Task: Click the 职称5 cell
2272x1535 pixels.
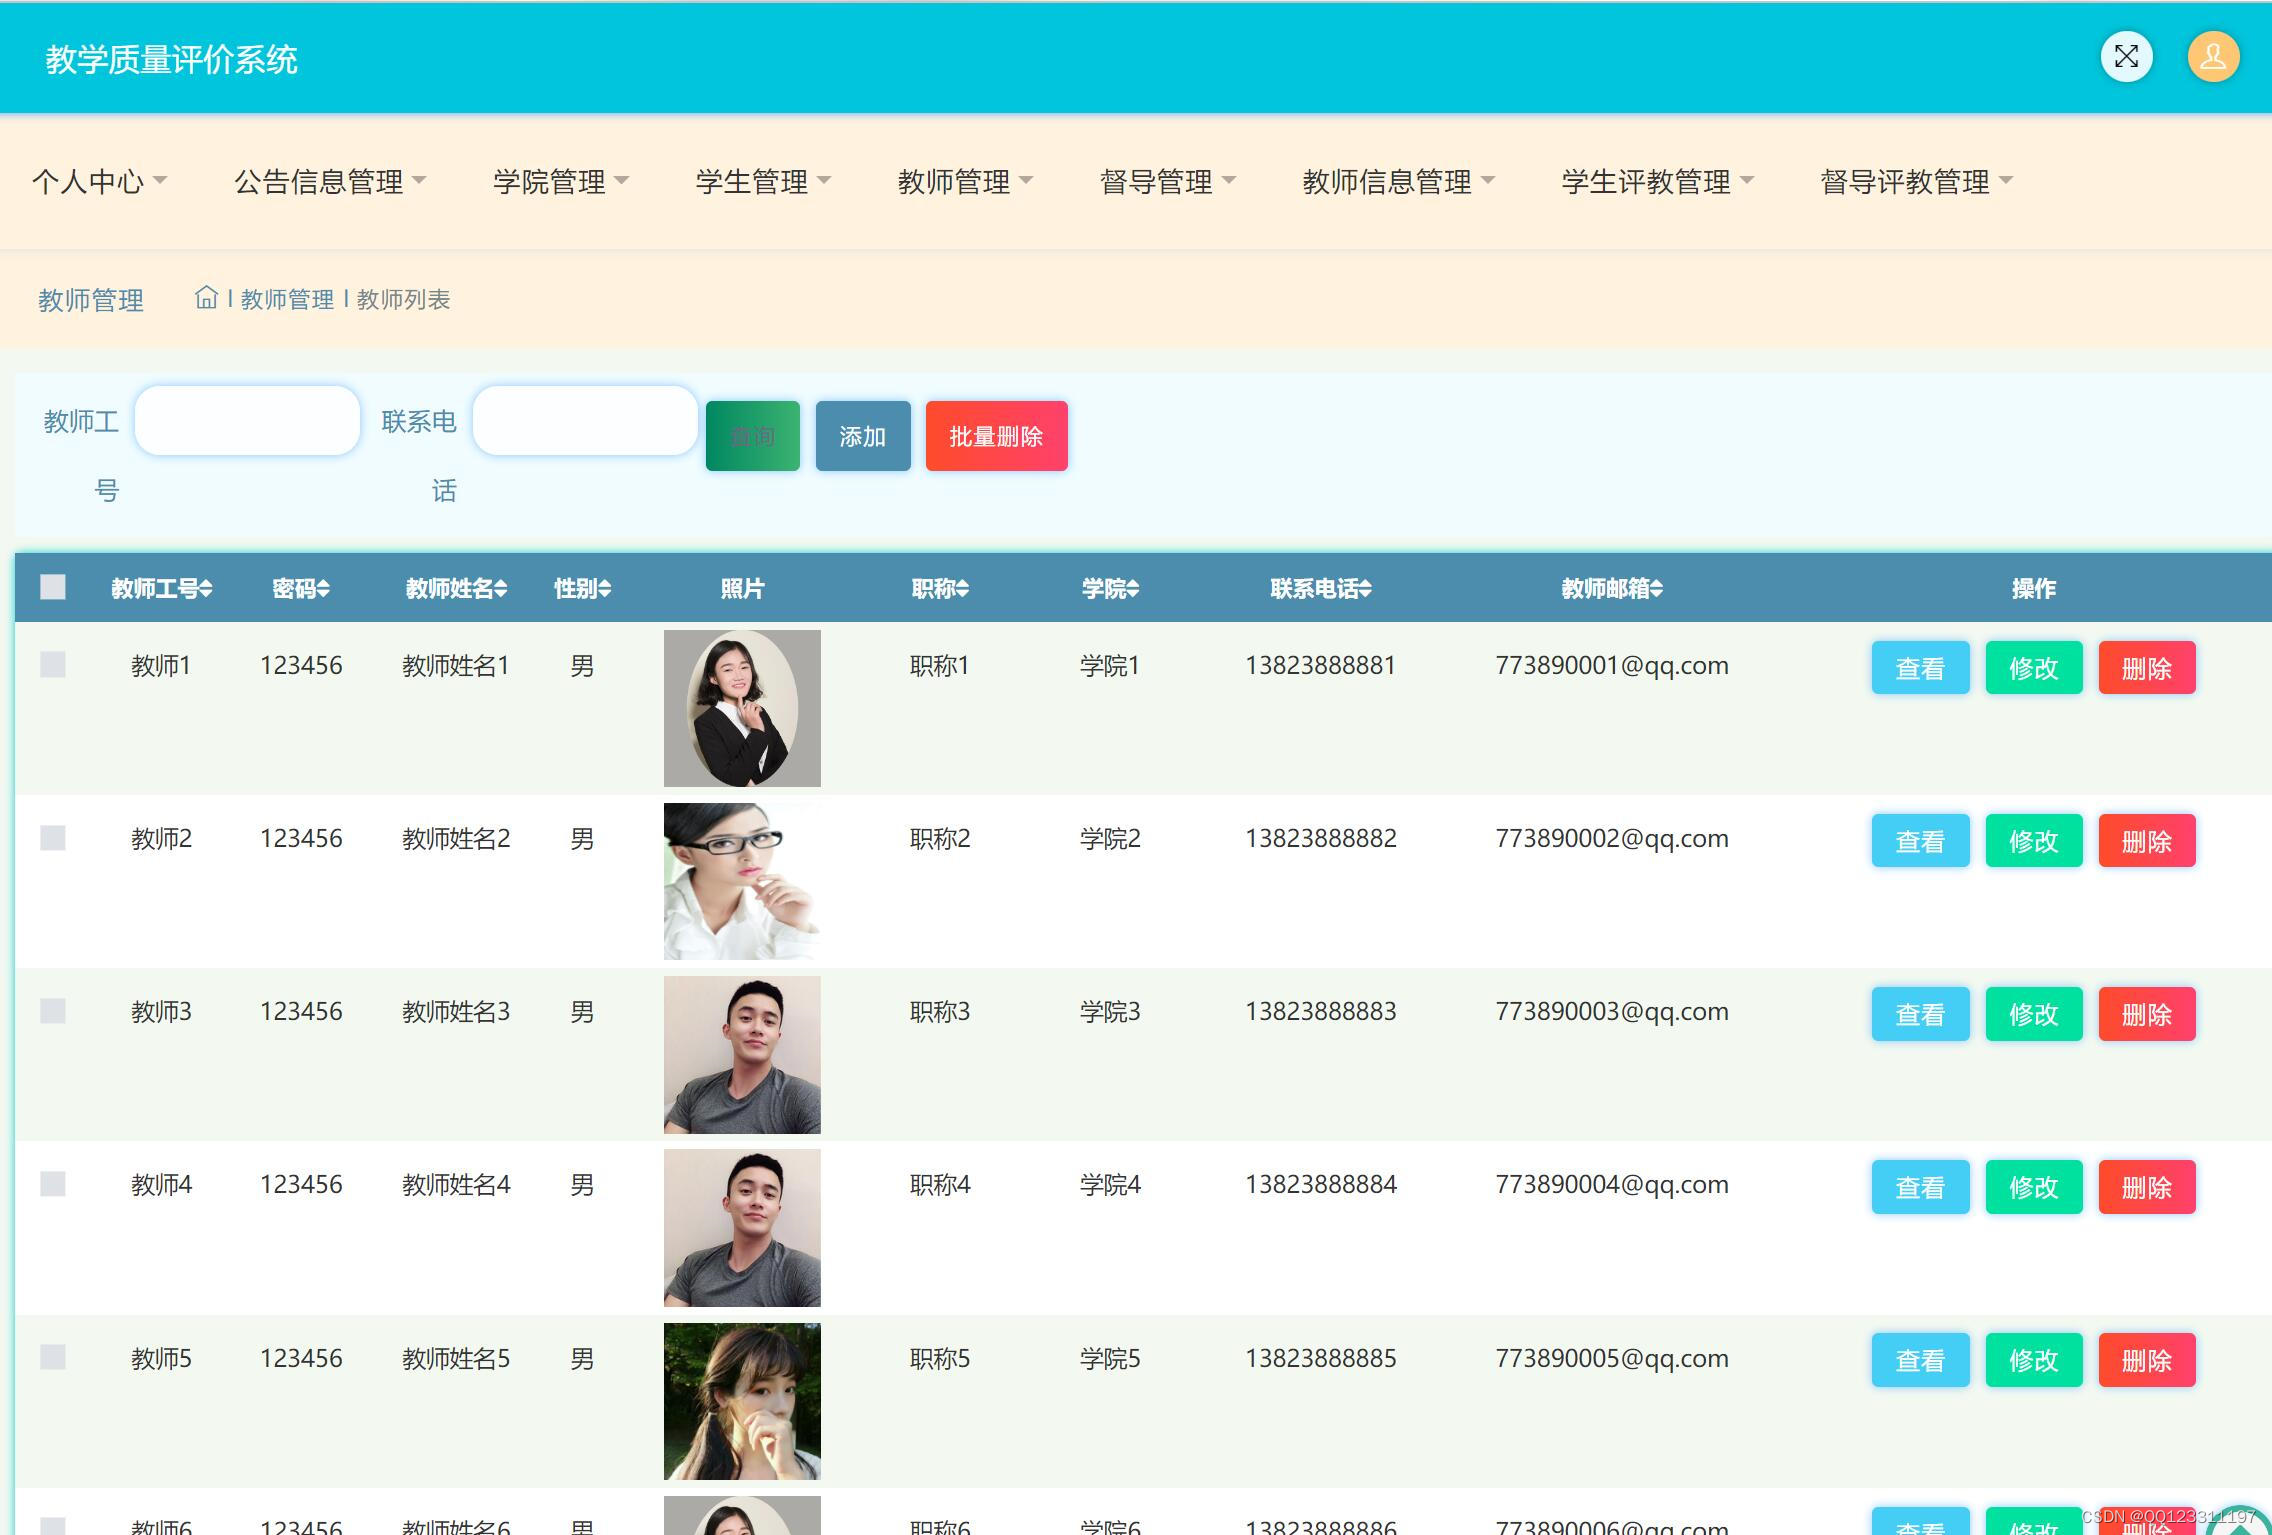Action: point(940,1358)
